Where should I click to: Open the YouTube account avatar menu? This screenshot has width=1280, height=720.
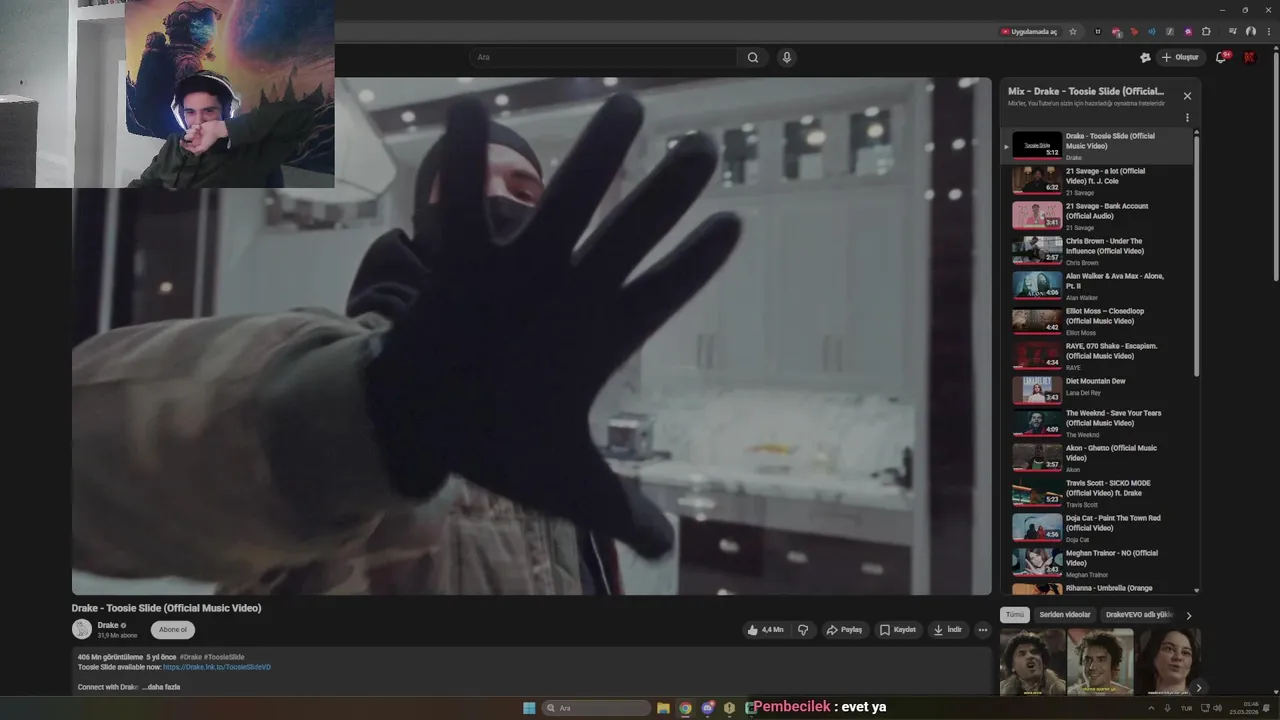(1249, 58)
